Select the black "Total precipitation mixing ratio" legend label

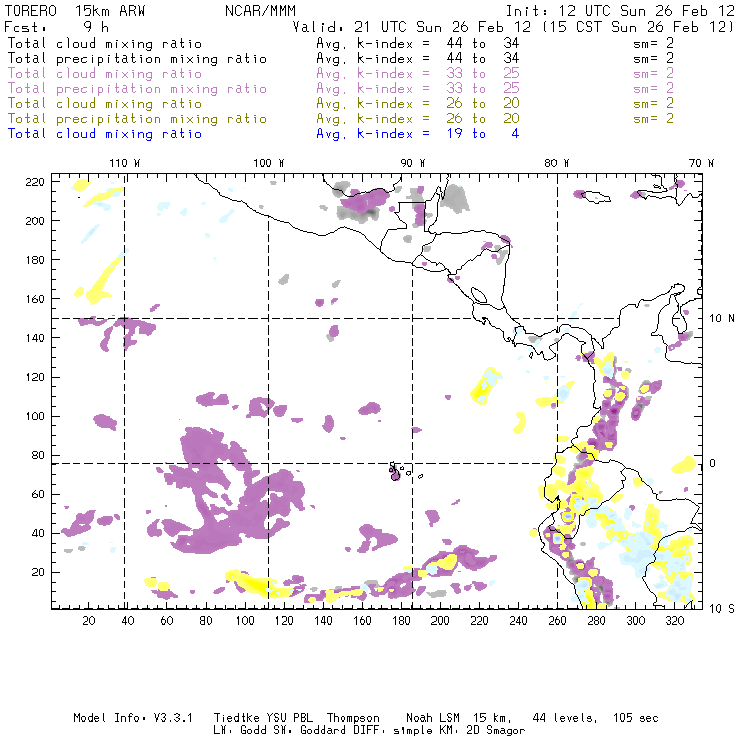(137, 59)
